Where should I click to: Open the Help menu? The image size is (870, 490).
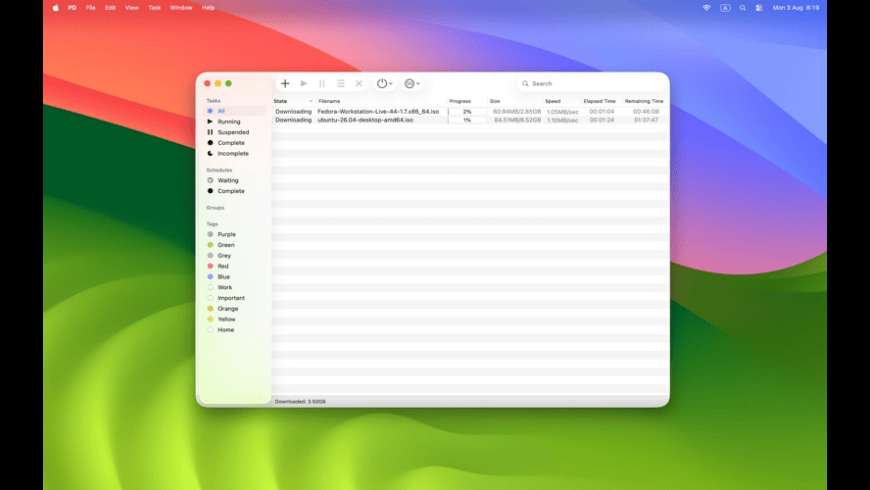[208, 8]
